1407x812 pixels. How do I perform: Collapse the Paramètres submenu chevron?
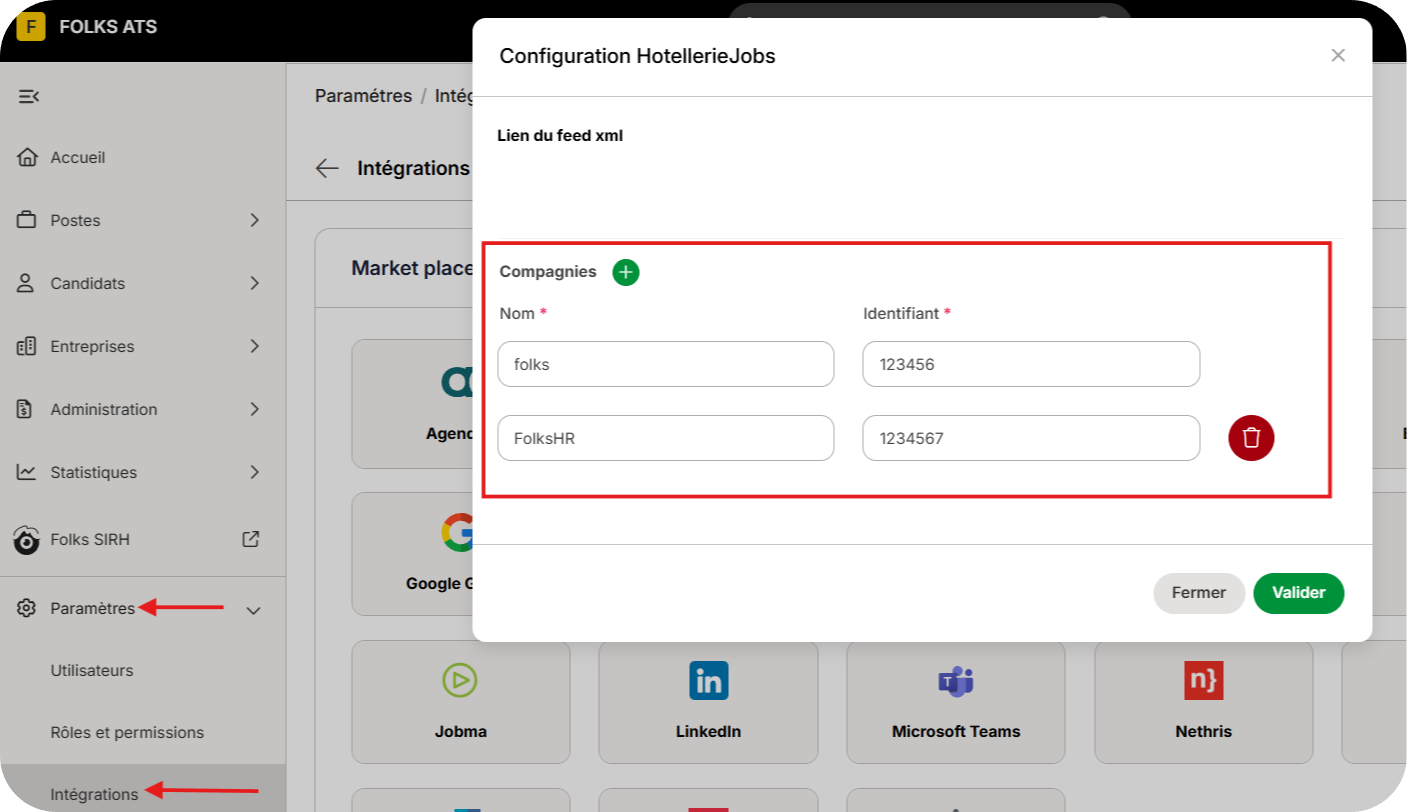[254, 609]
